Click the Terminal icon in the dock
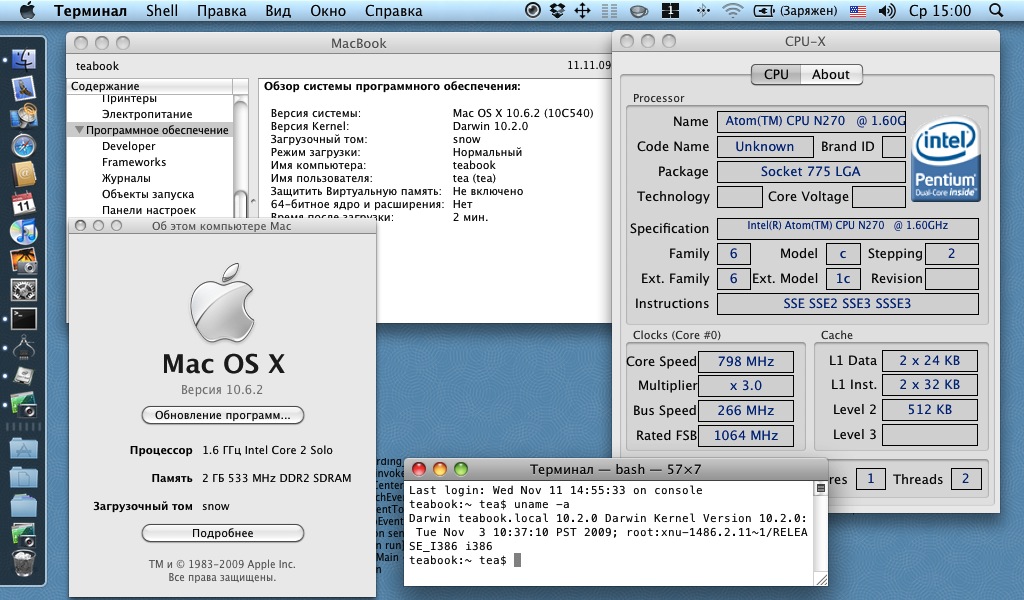Viewport: 1024px width, 600px height. tap(23, 319)
